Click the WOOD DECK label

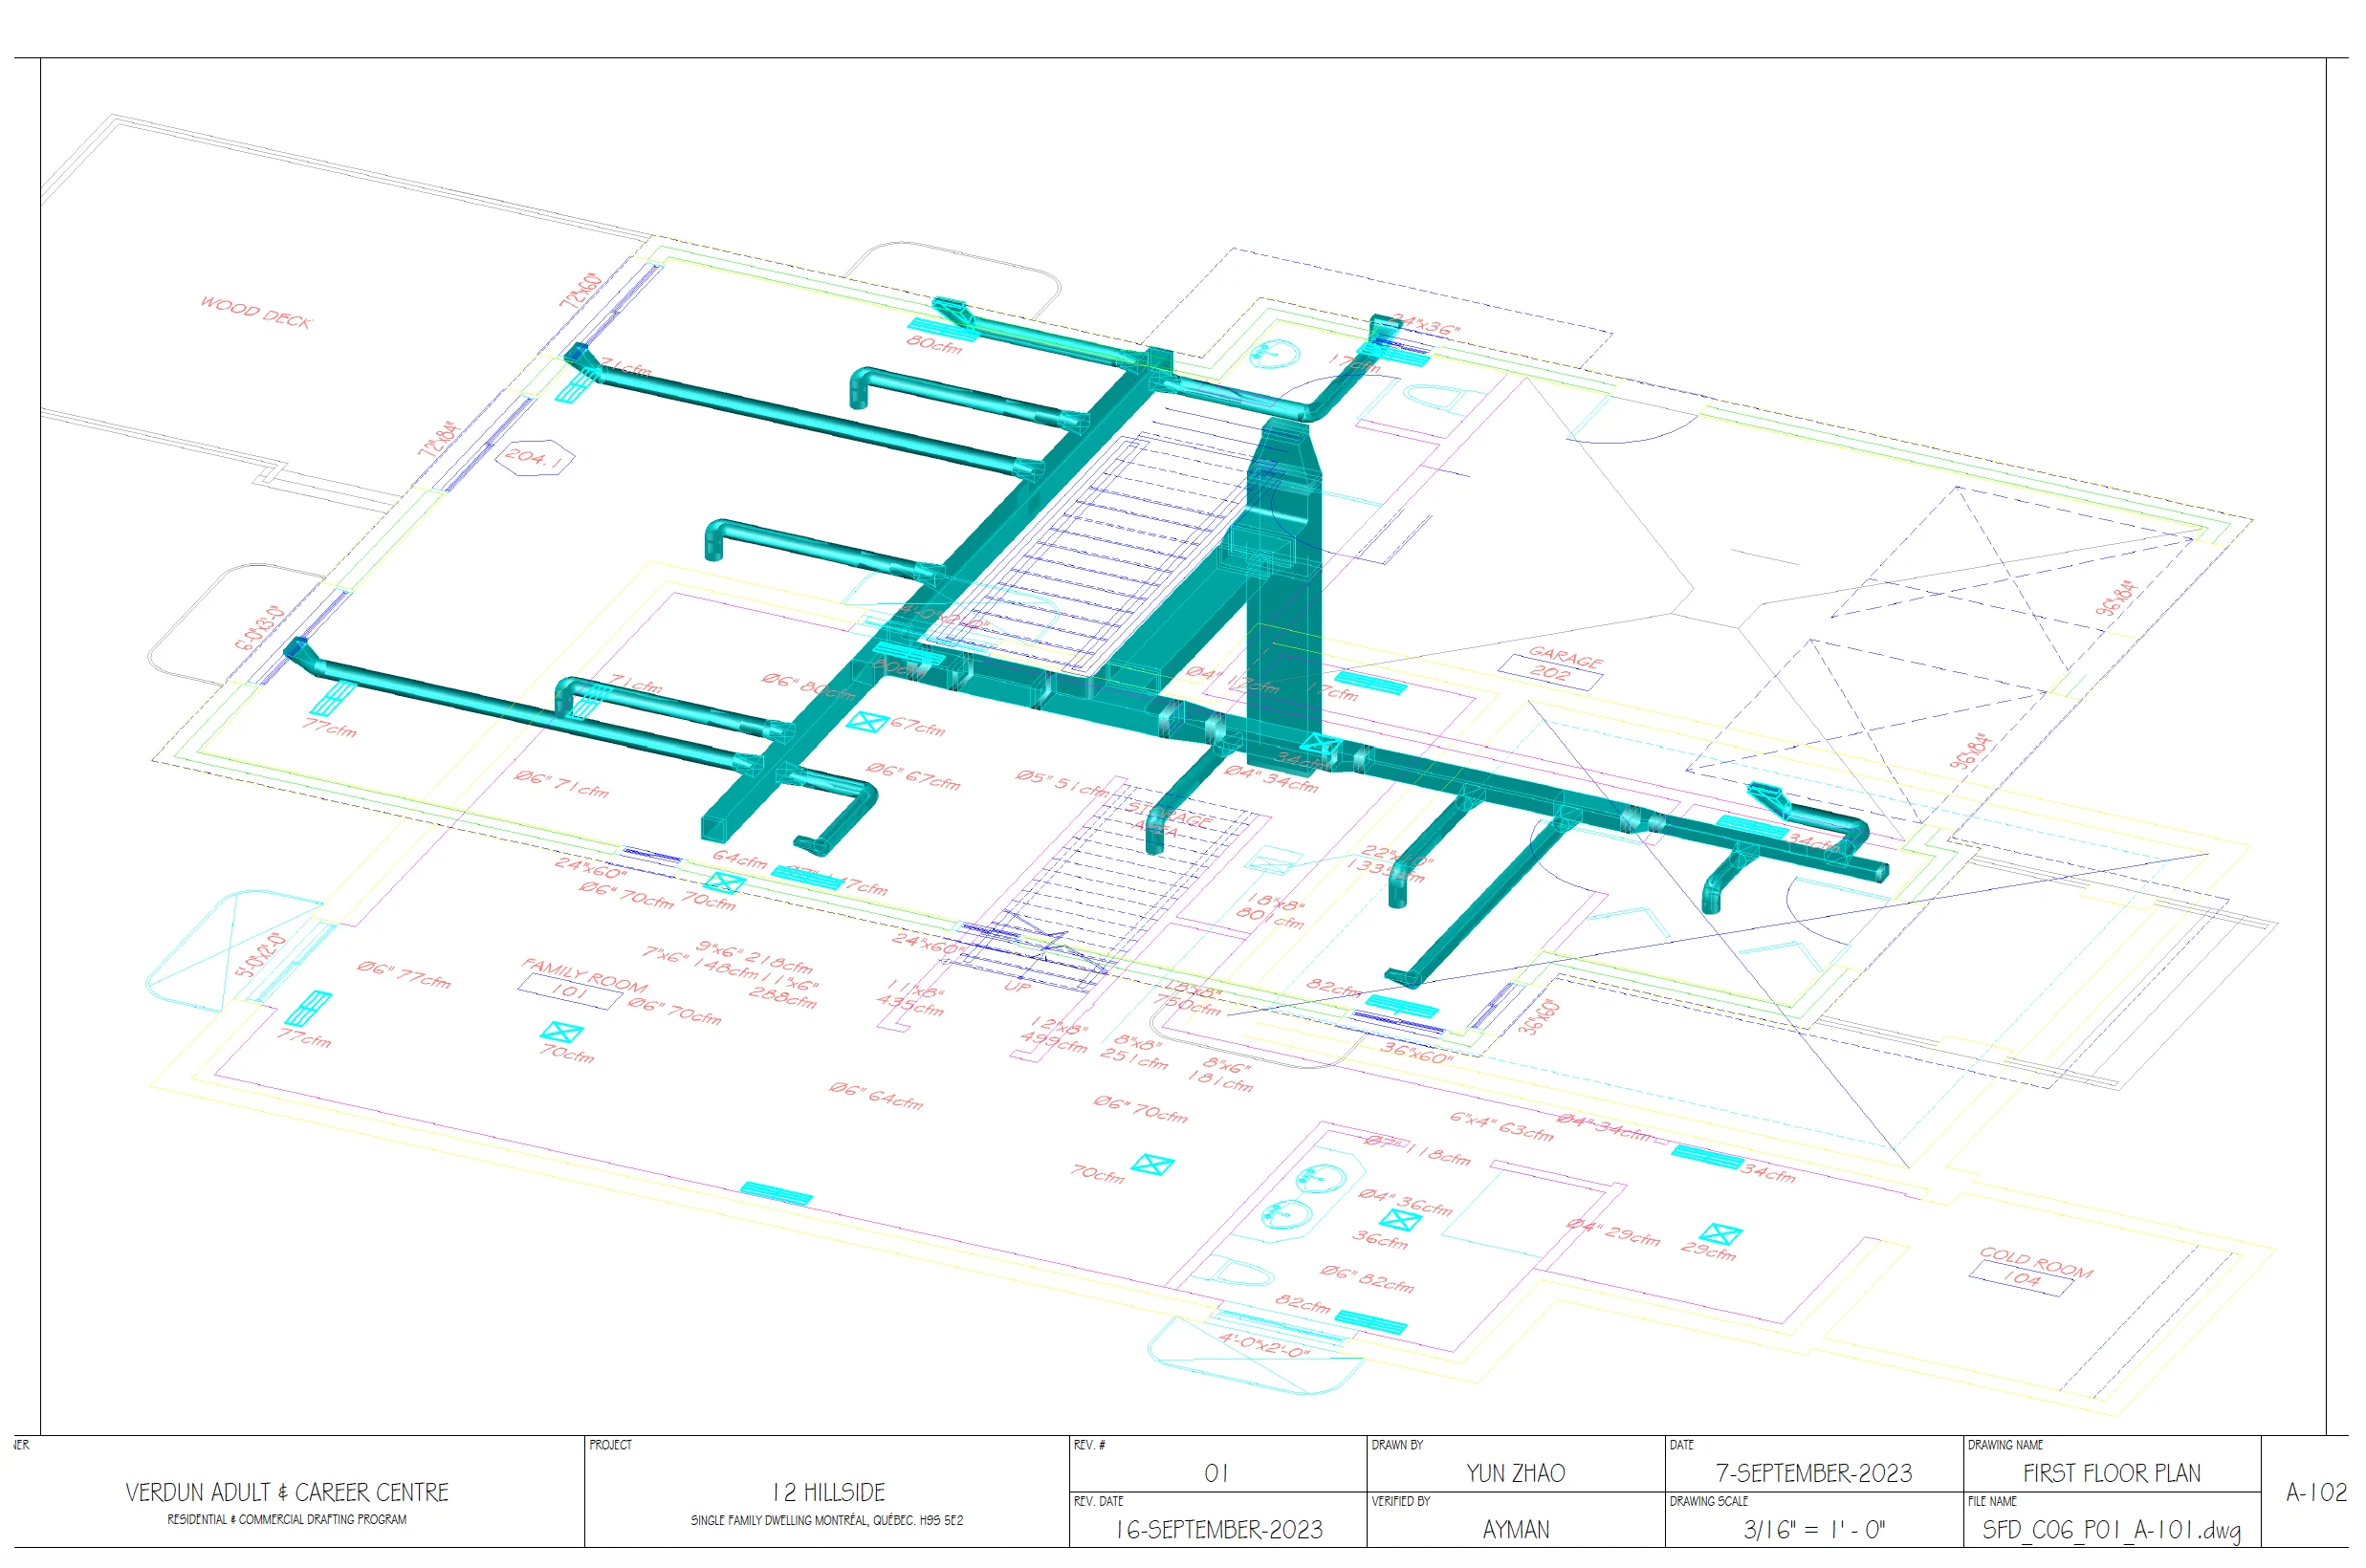(x=256, y=312)
